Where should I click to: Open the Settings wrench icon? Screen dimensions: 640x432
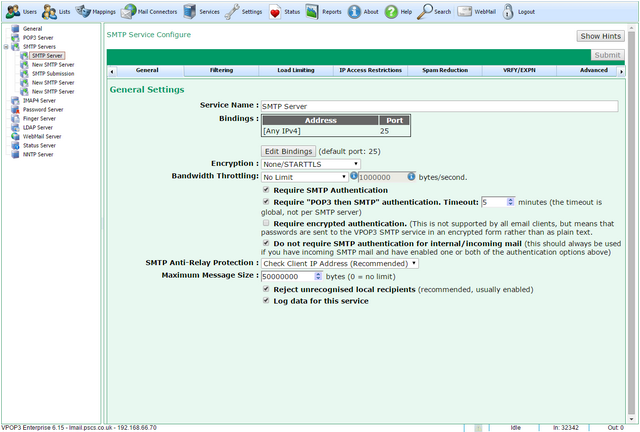pos(232,12)
